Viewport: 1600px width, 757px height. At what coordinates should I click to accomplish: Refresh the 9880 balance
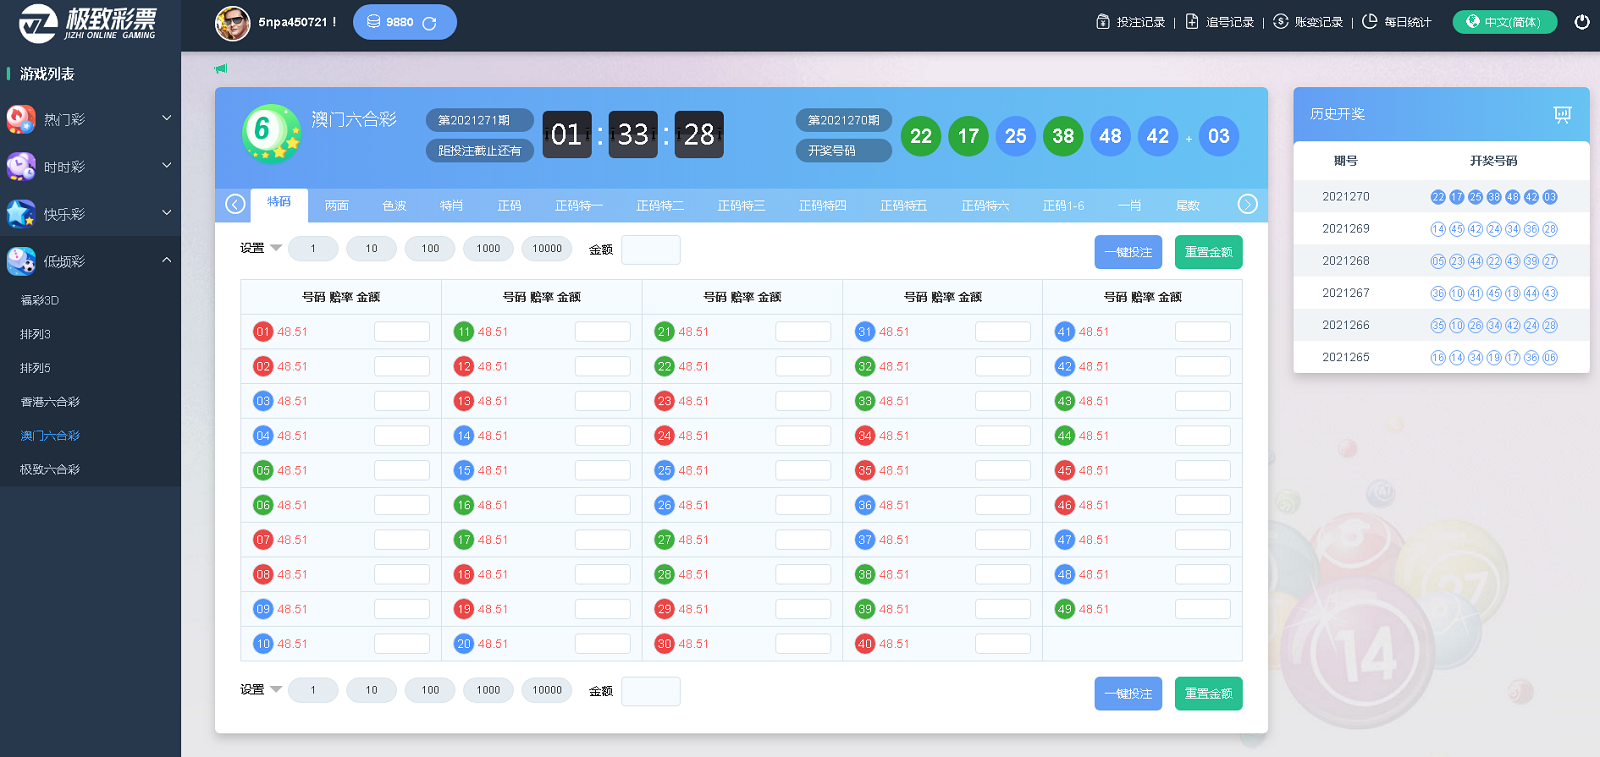(x=429, y=23)
